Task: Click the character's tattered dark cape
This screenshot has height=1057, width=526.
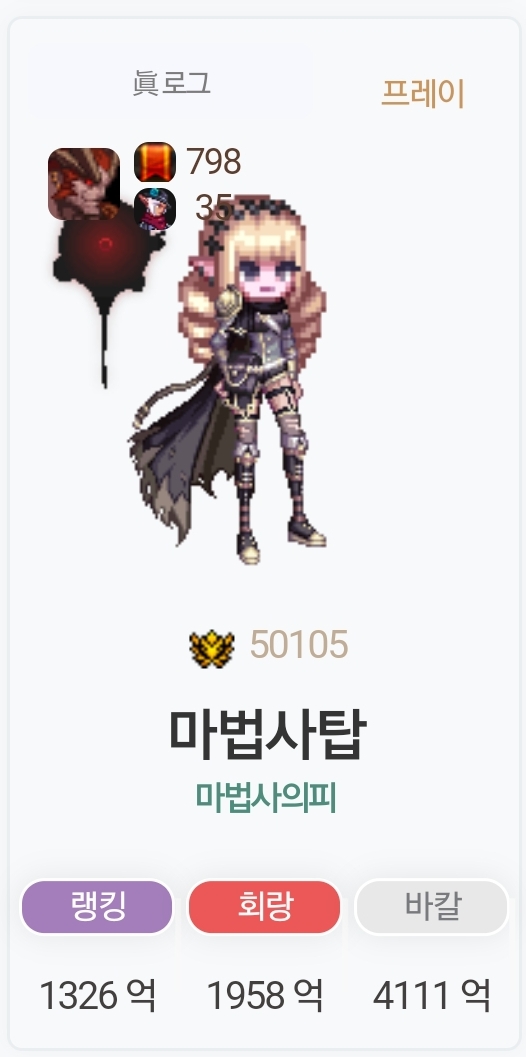Action: coord(177,457)
